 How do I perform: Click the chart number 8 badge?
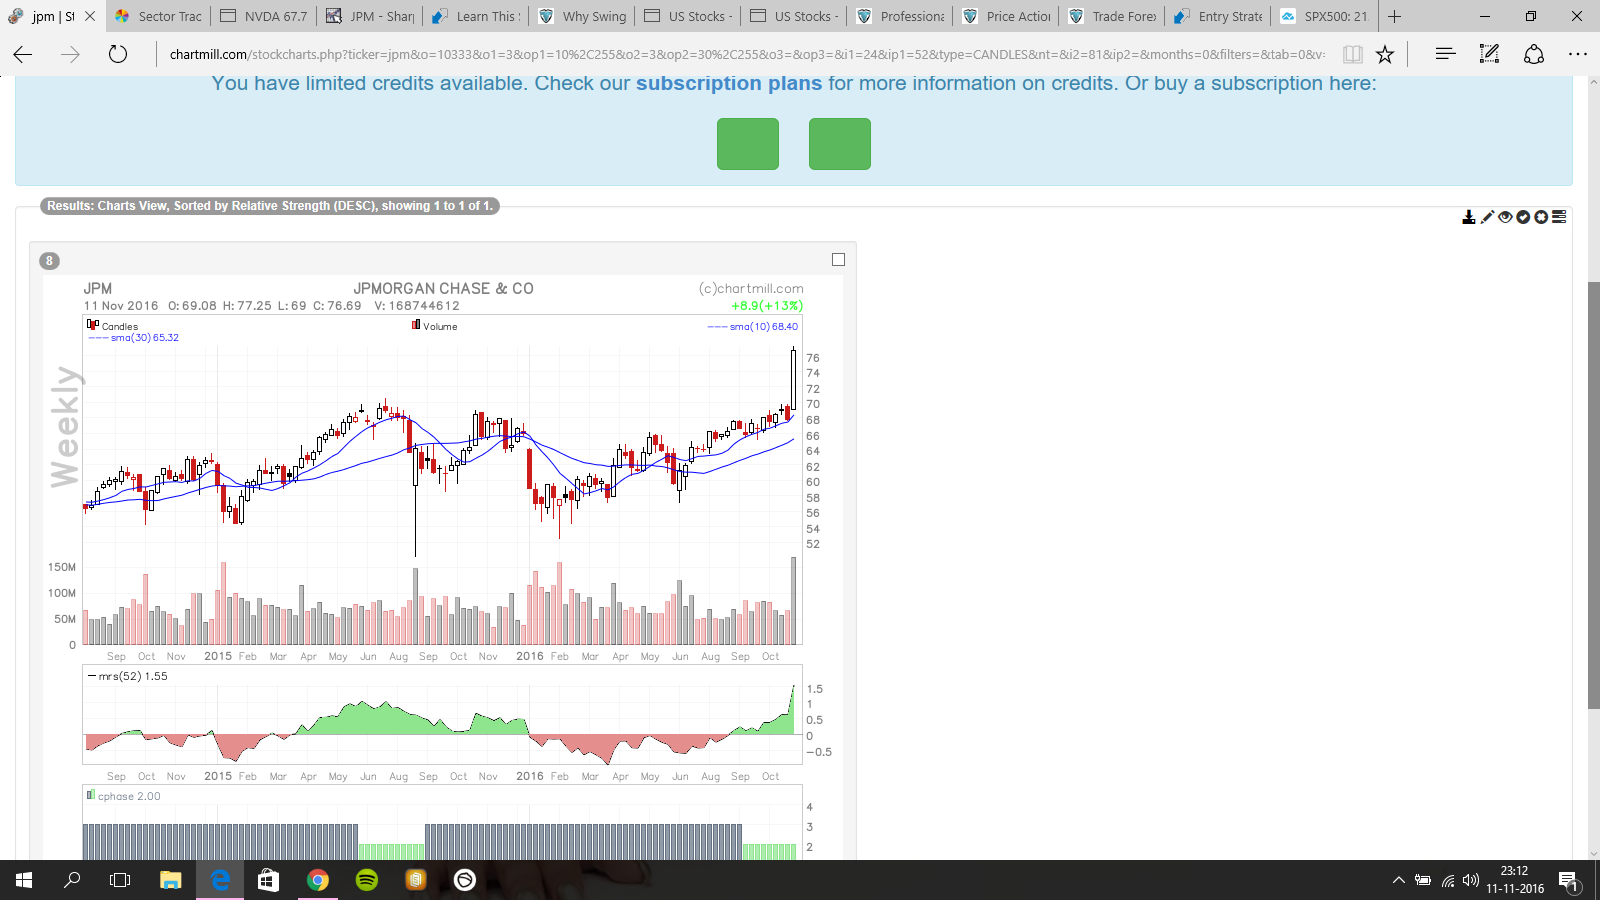(x=49, y=261)
